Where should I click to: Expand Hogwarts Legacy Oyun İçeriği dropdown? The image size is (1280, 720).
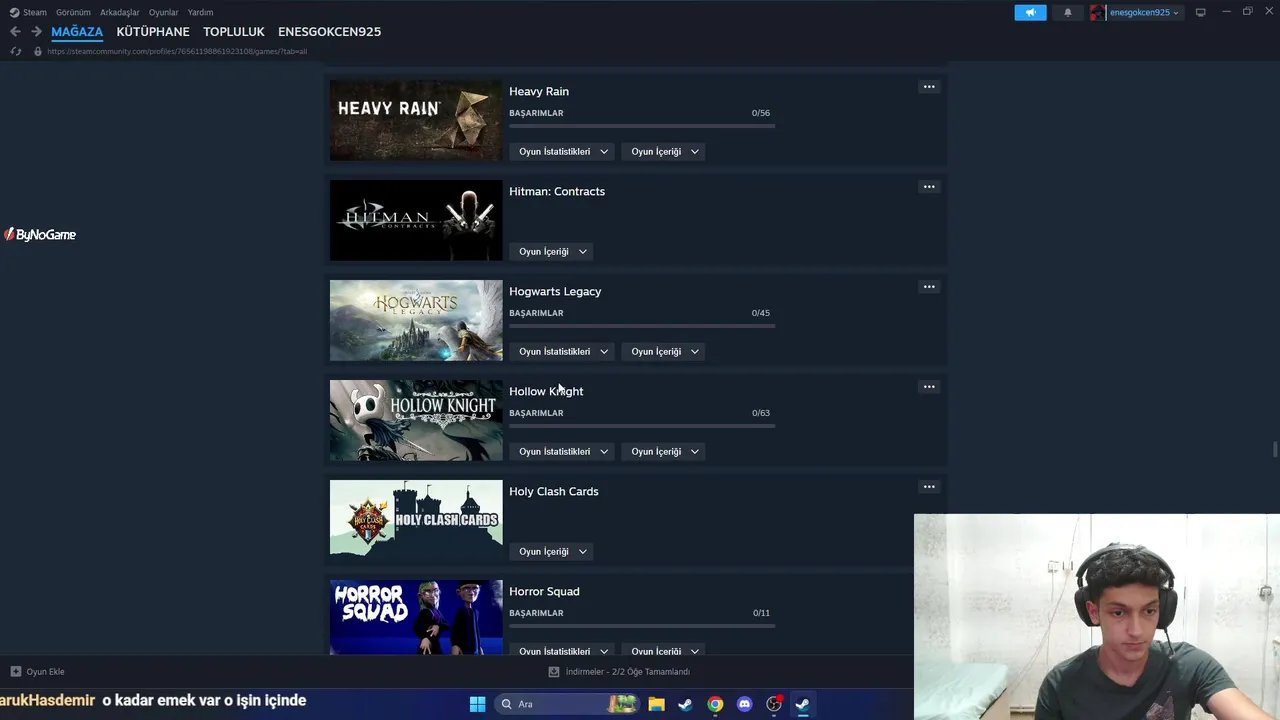[664, 351]
